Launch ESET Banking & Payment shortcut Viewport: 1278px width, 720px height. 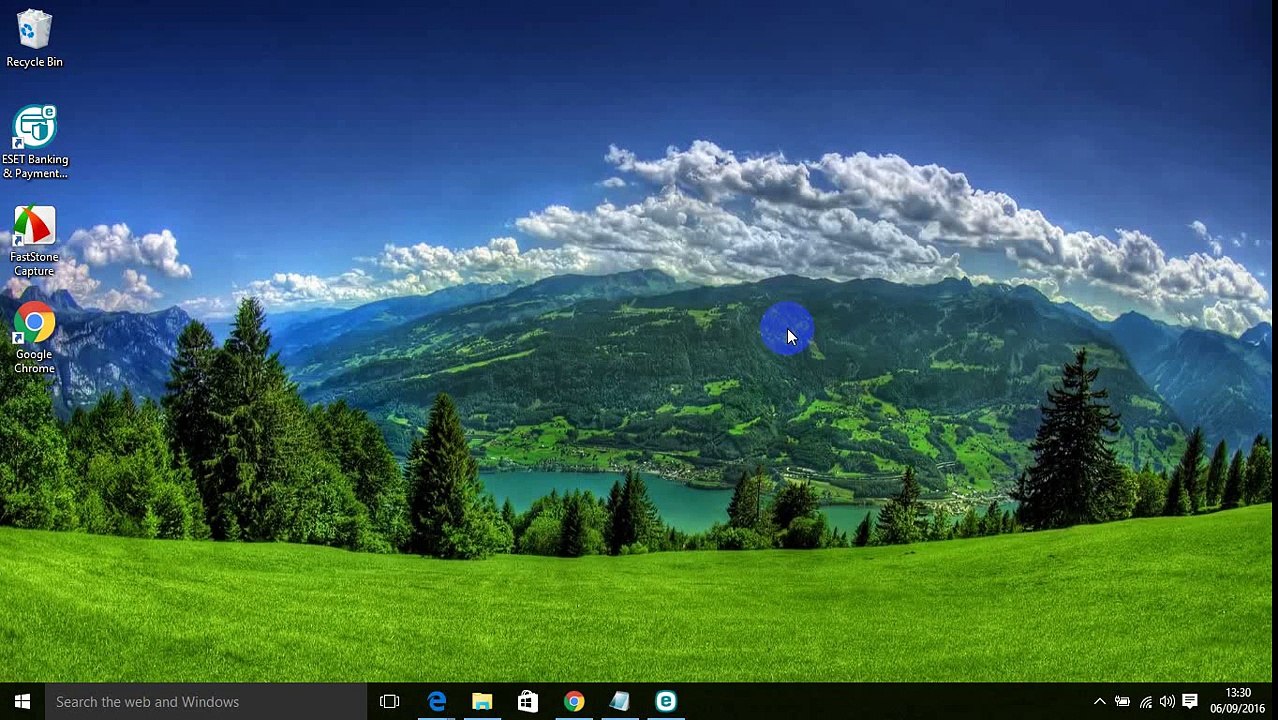(34, 142)
